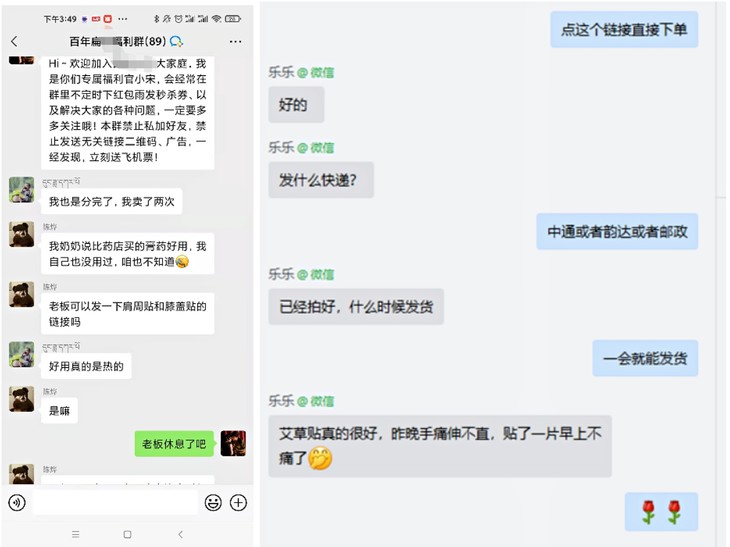Click the 已经拍好，什么时候发货 message

(x=356, y=306)
